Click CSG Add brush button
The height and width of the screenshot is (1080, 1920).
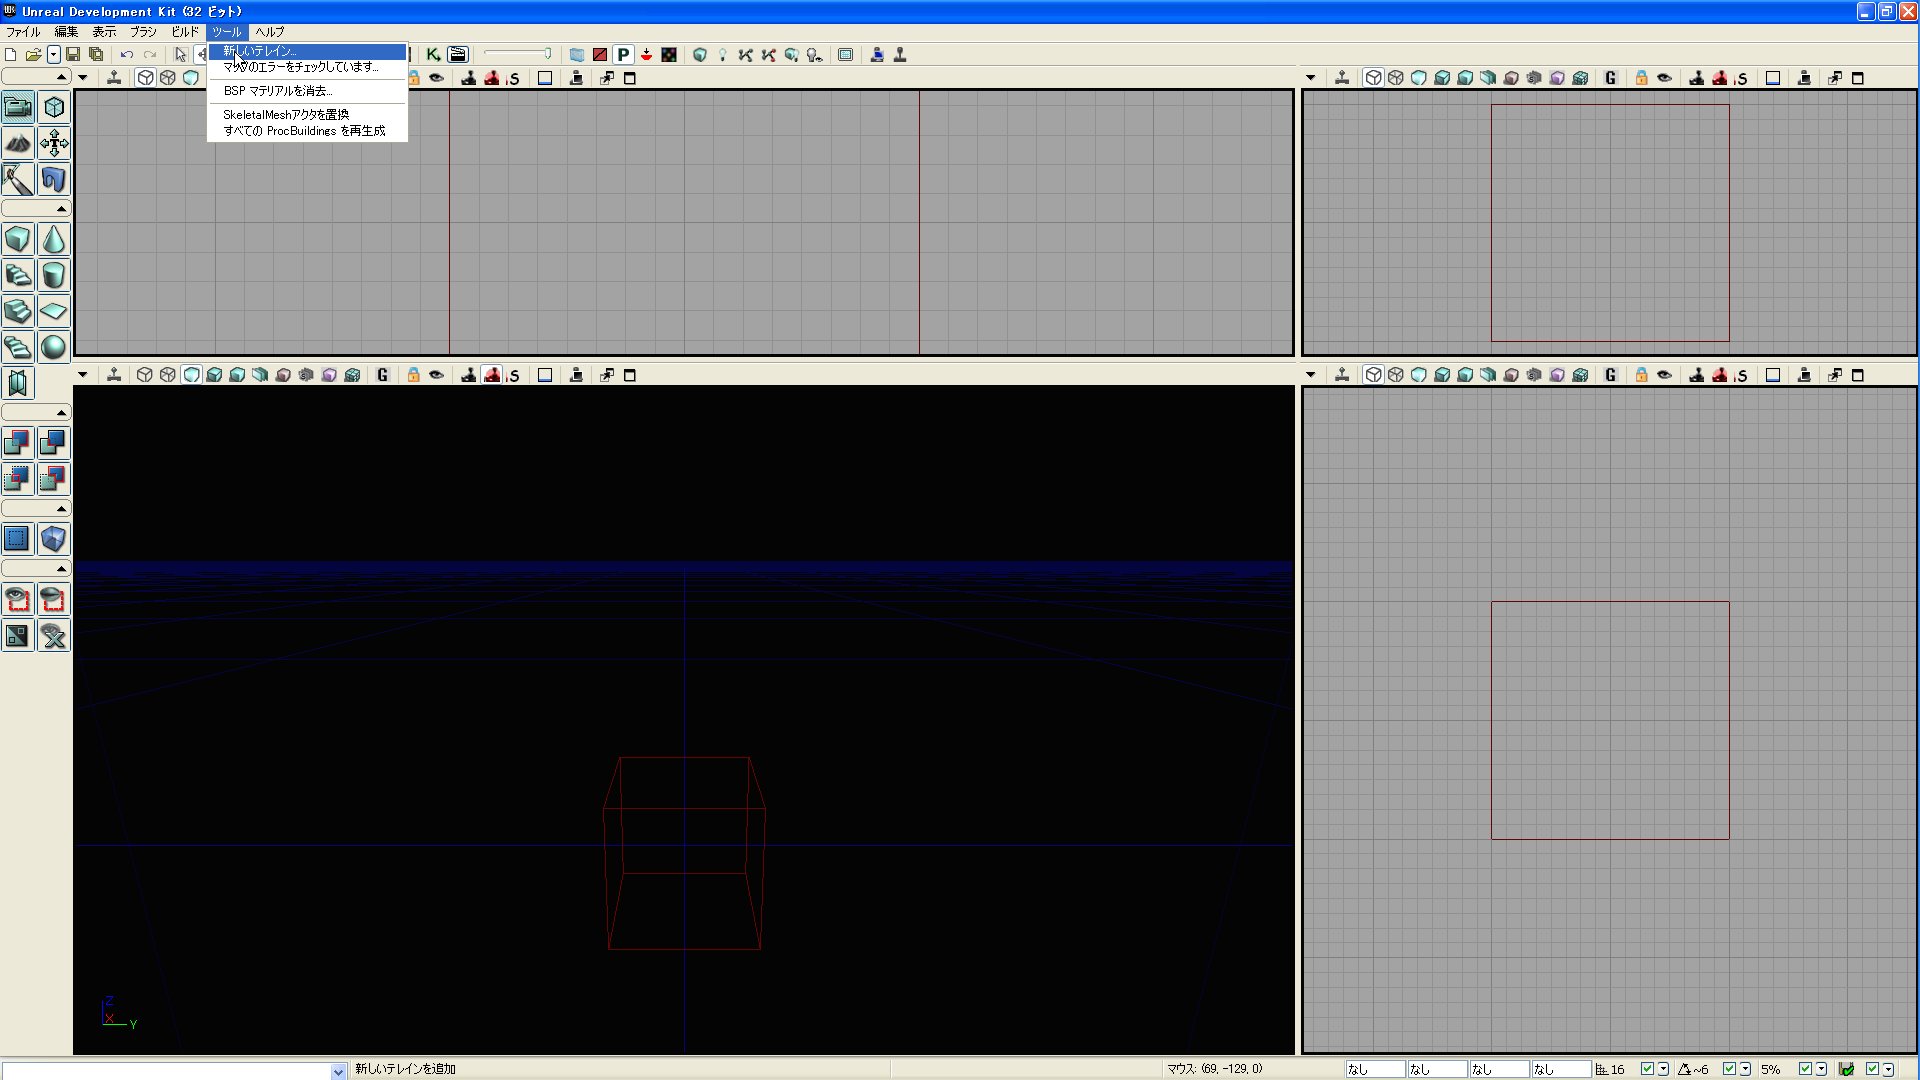pos(18,443)
